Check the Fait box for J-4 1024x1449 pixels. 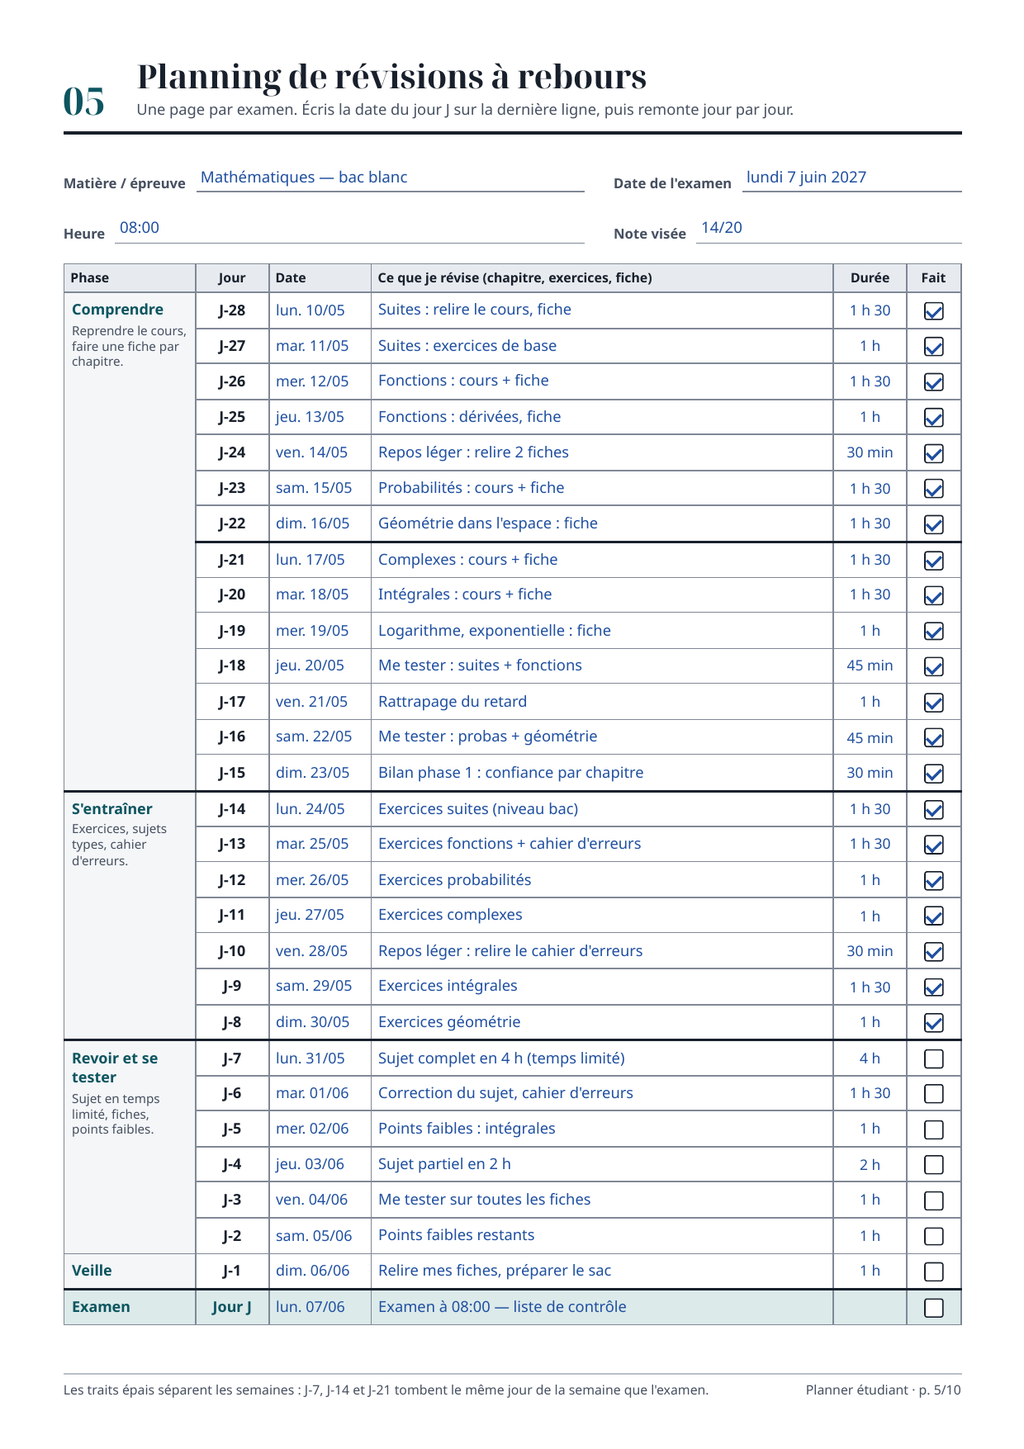click(933, 1165)
